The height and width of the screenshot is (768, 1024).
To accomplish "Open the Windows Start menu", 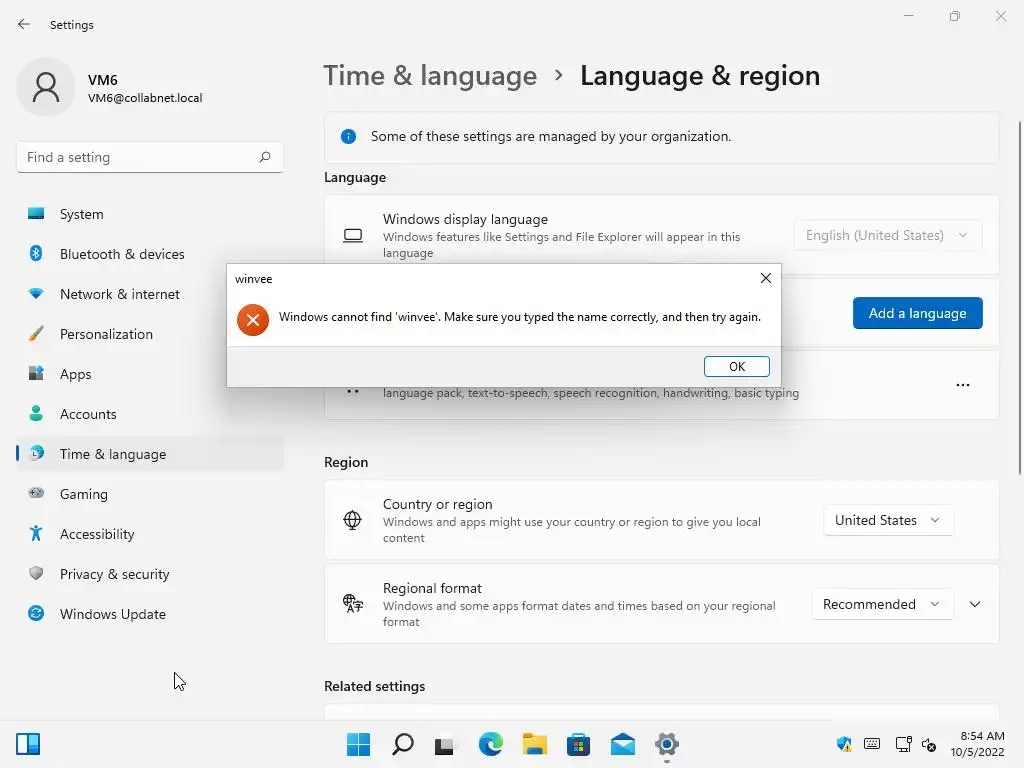I will [x=358, y=744].
